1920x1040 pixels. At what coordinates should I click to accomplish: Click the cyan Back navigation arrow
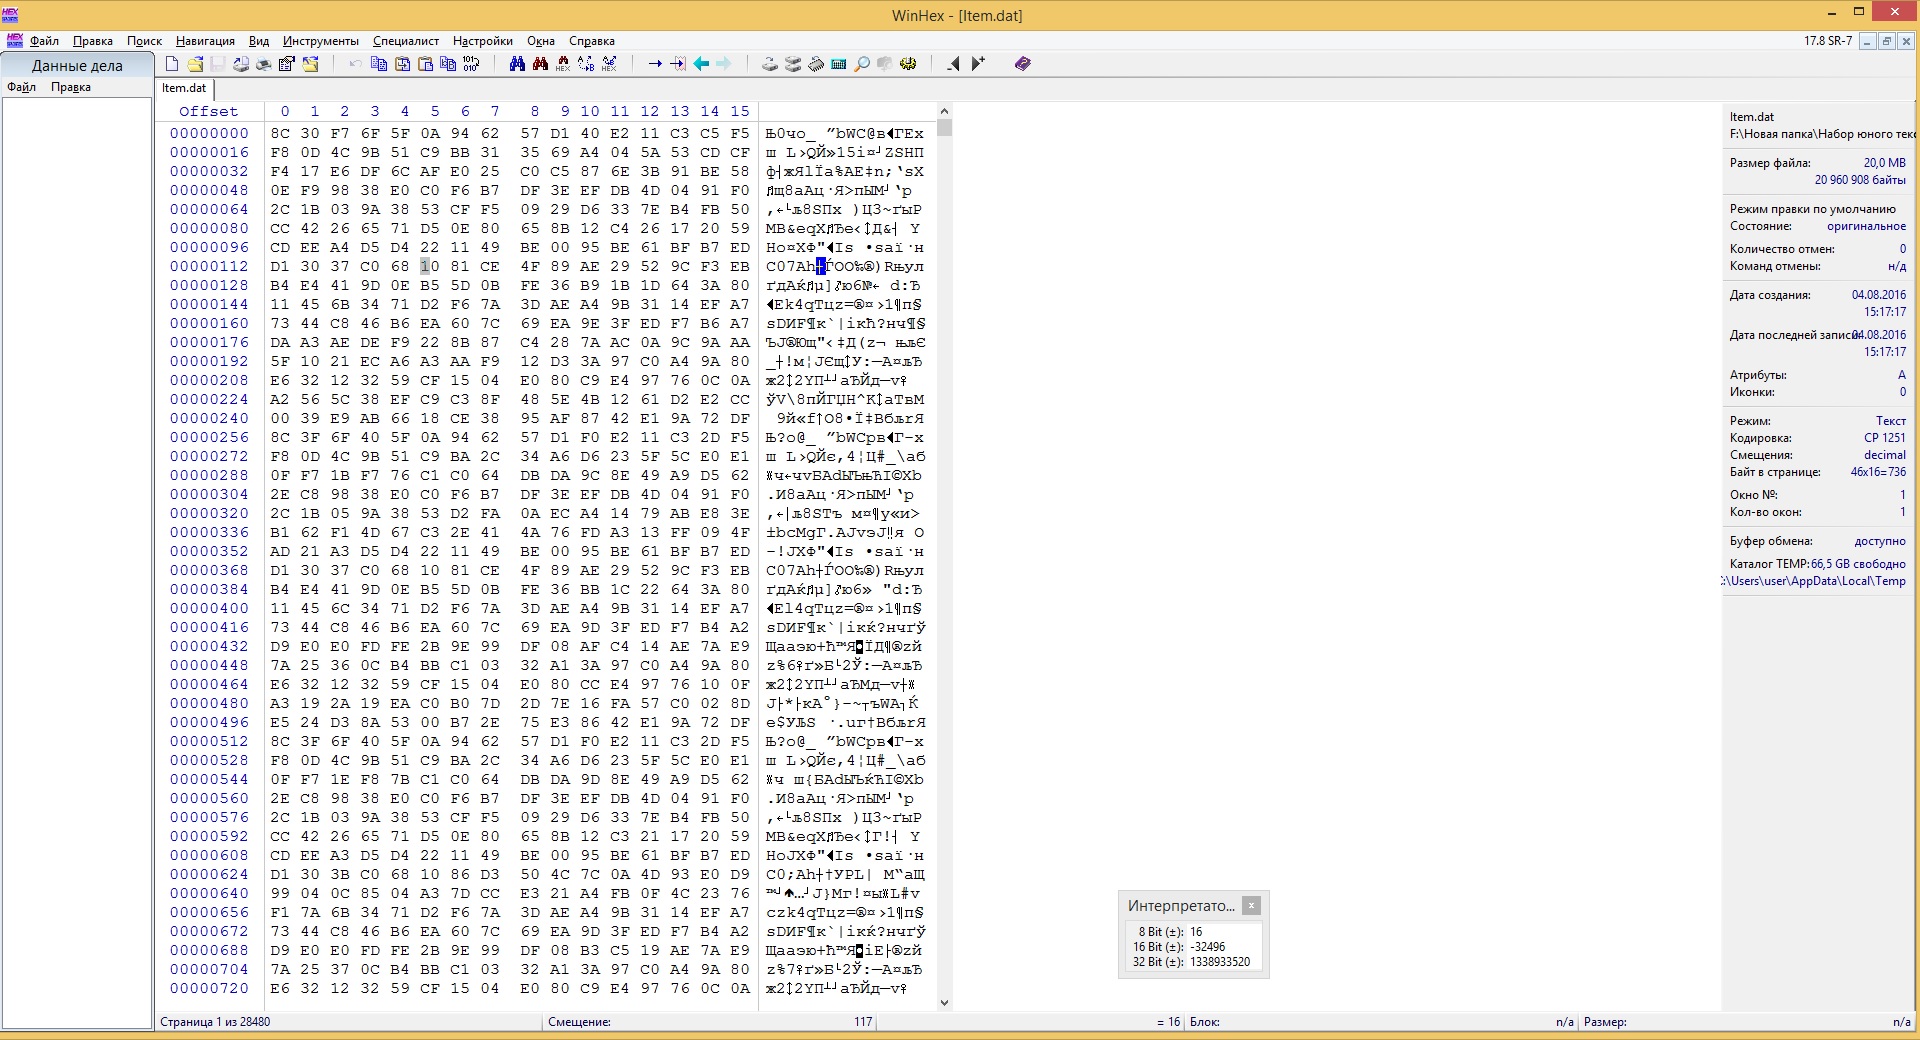[x=701, y=63]
